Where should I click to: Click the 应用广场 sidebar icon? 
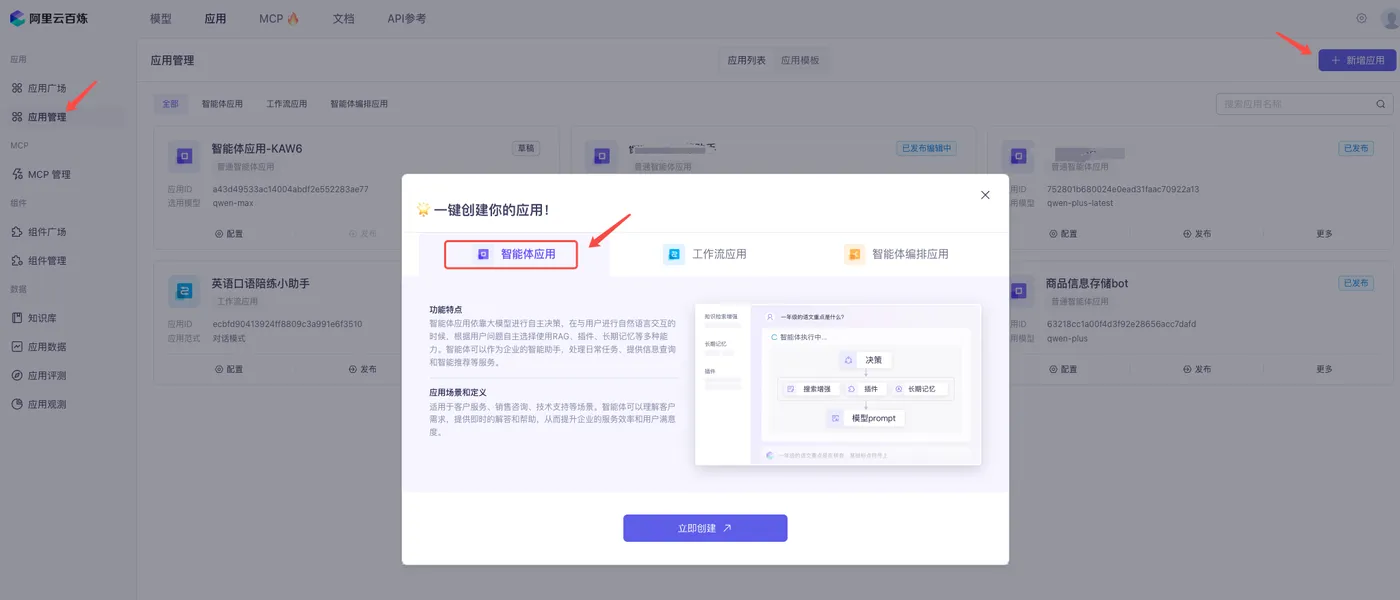pos(17,88)
